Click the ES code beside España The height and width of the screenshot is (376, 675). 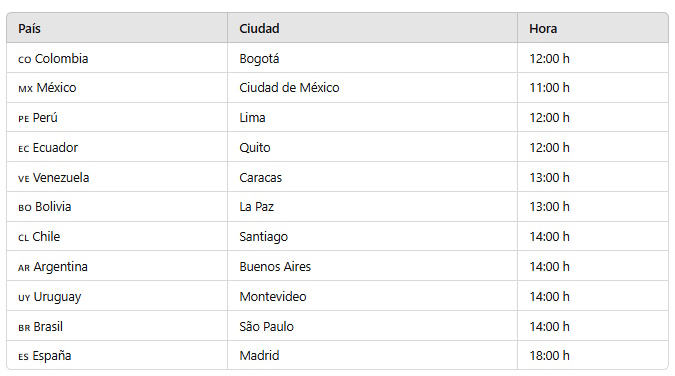tap(23, 357)
